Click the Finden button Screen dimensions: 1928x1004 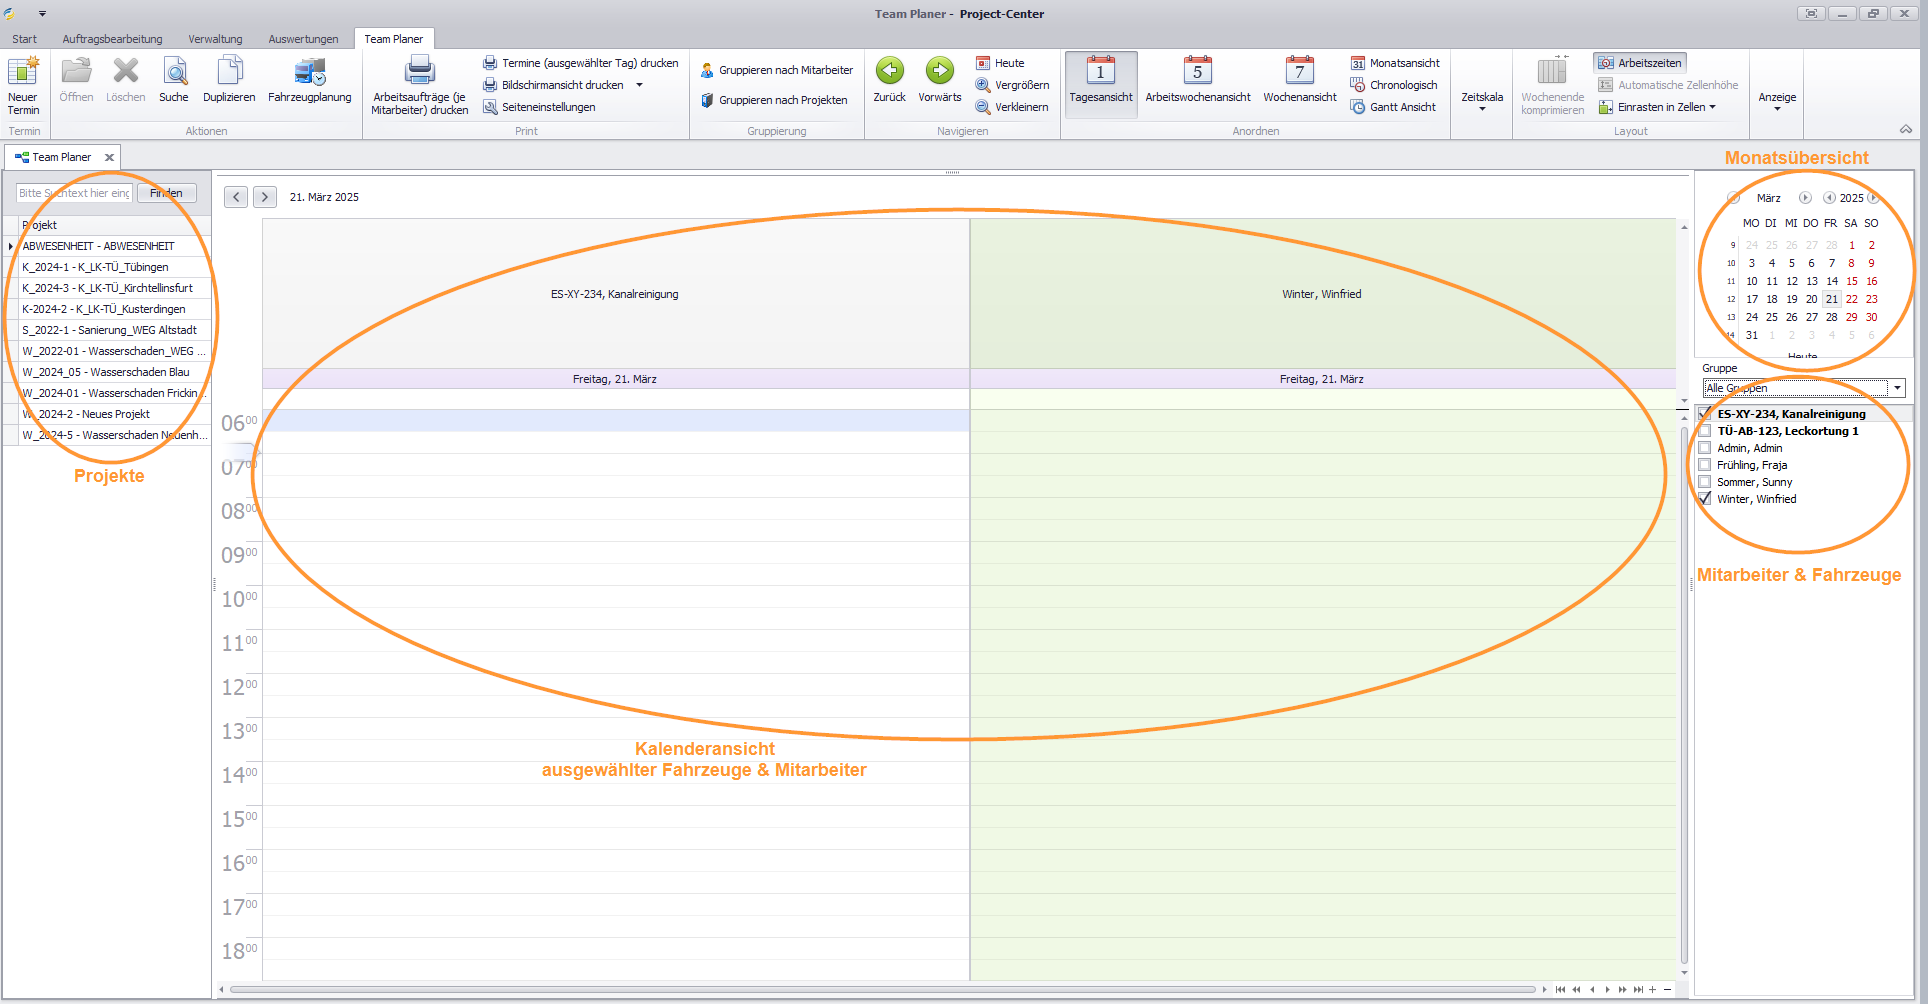pos(166,193)
